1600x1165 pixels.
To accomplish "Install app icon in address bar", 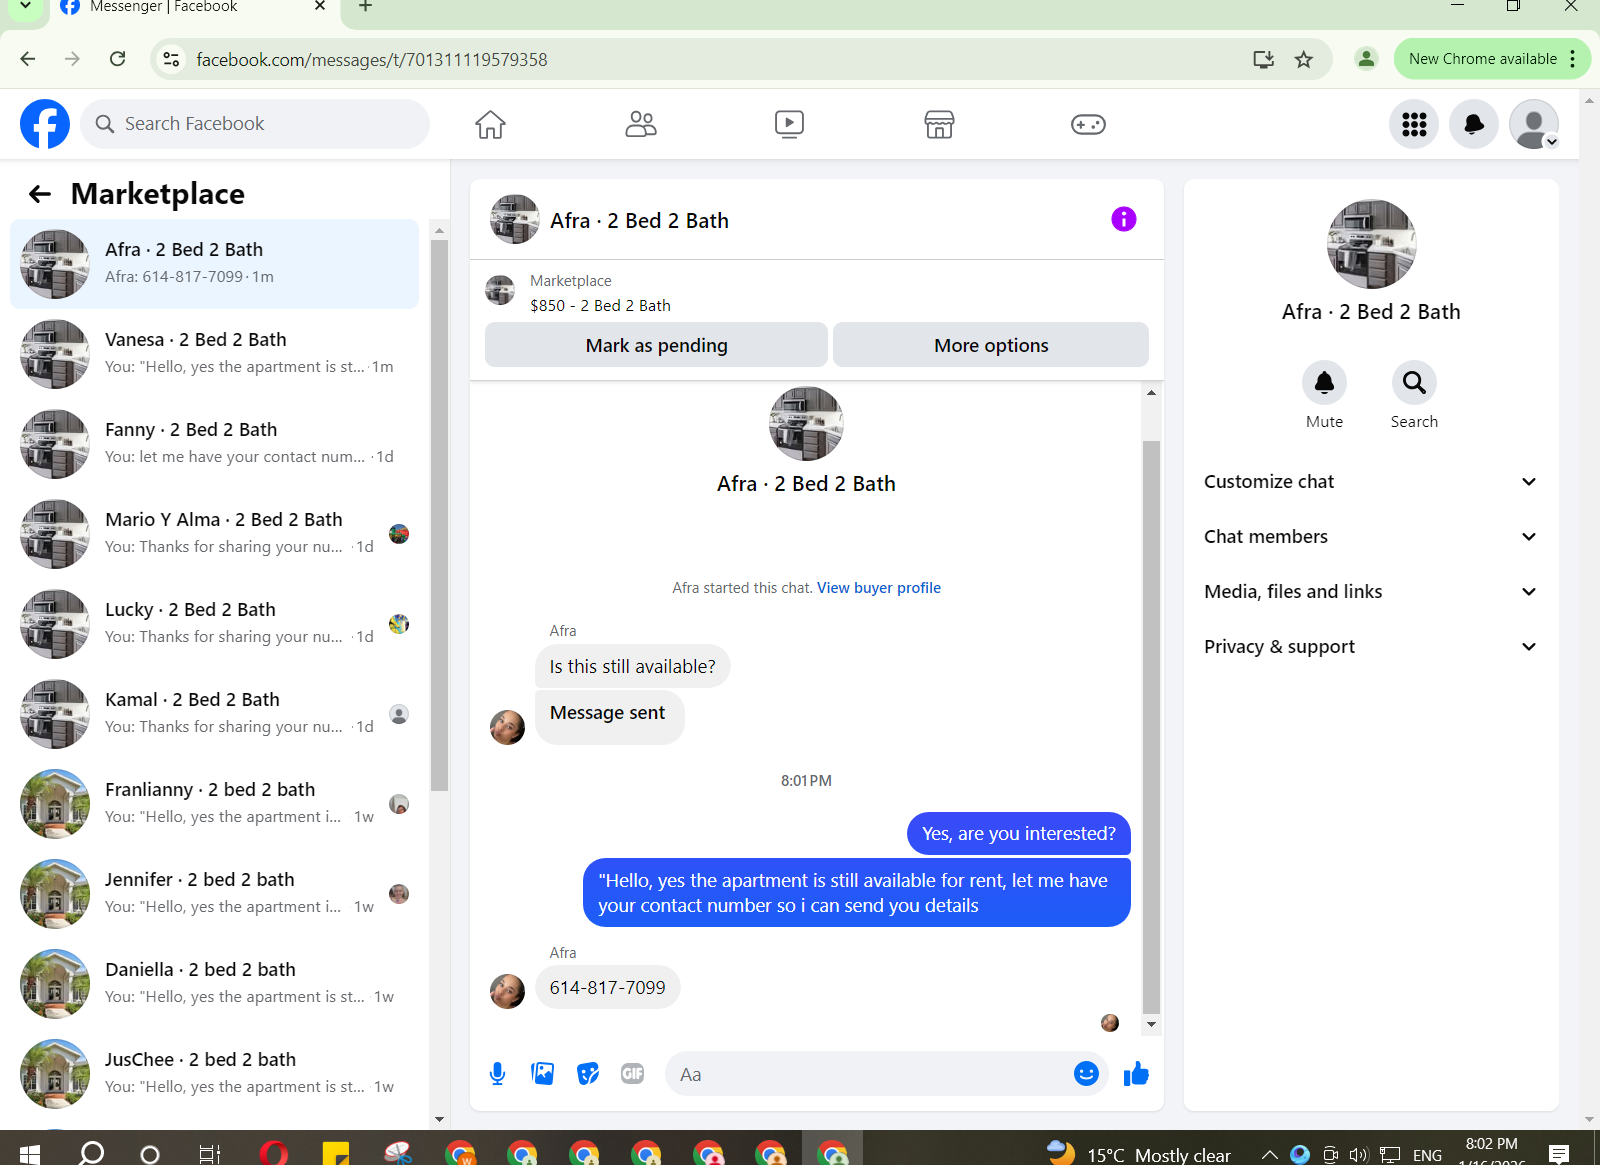I will [1264, 59].
